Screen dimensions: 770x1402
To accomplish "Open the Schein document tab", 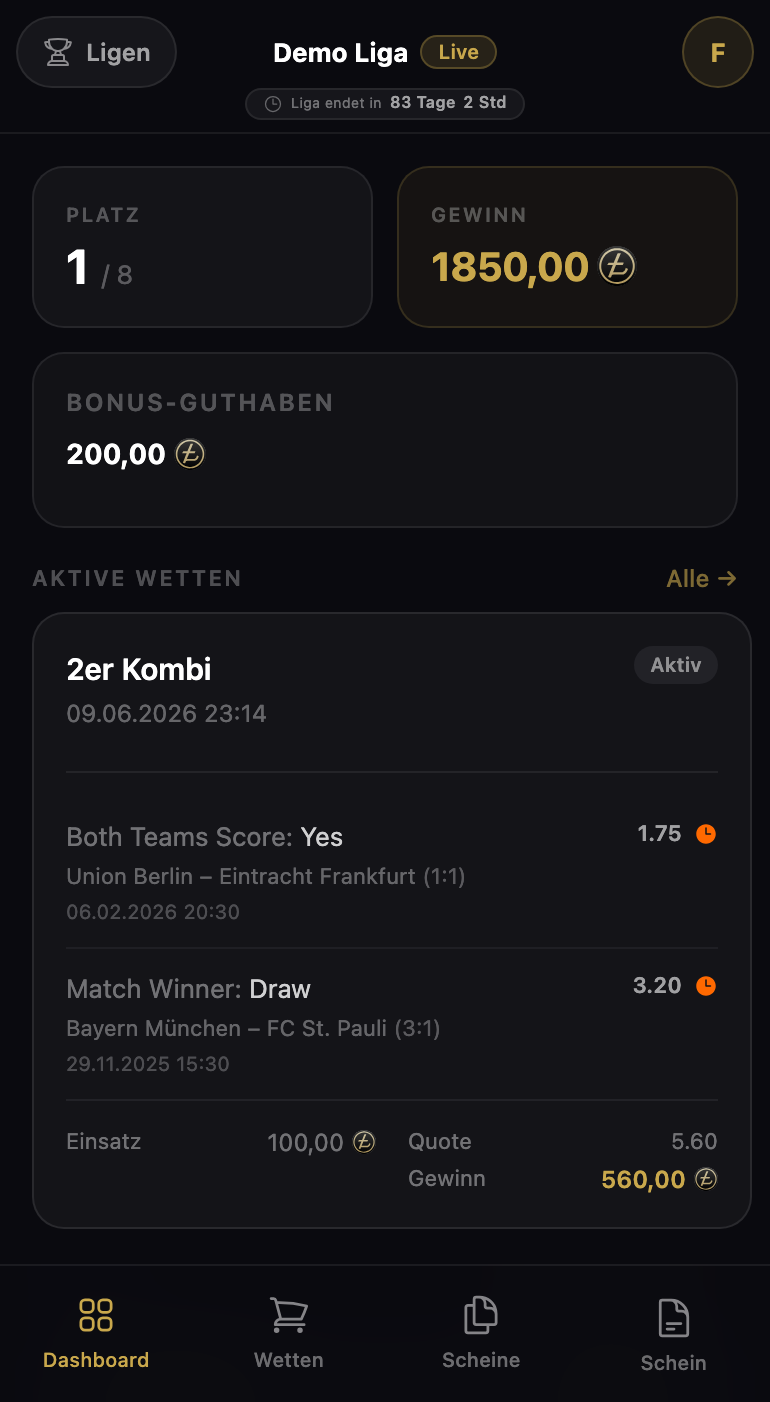I will coord(674,1335).
